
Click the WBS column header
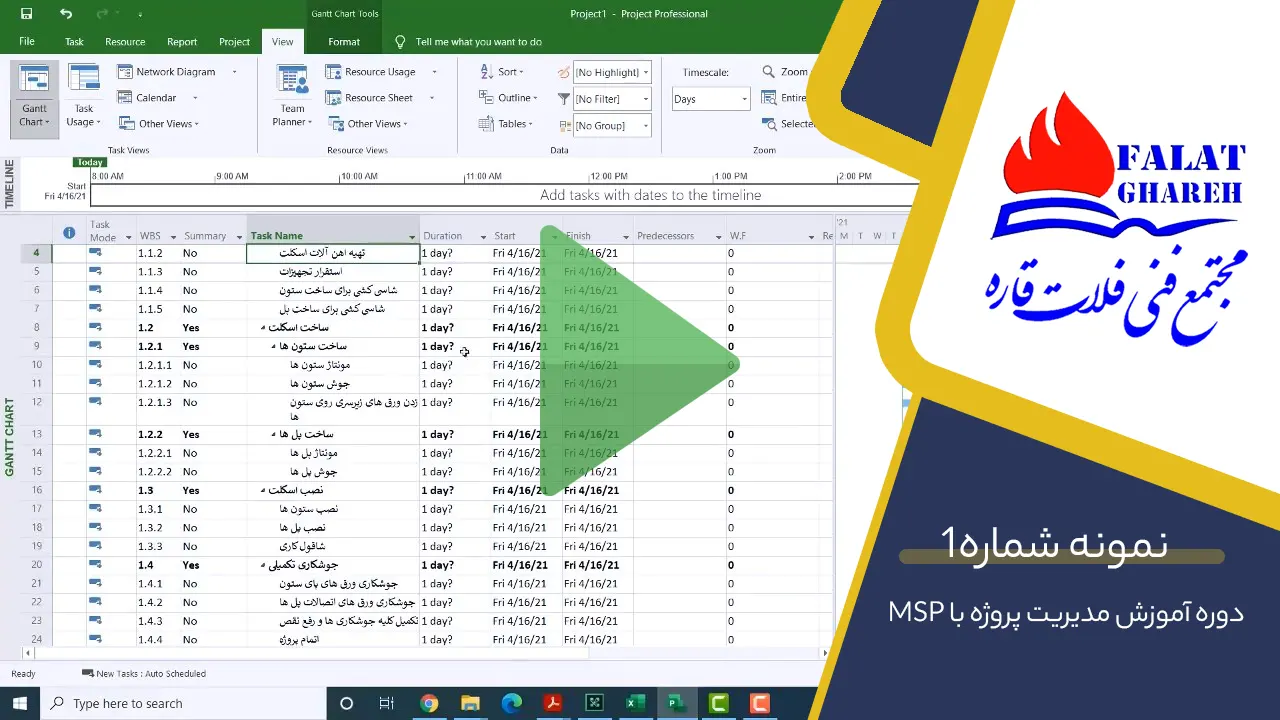(x=157, y=236)
